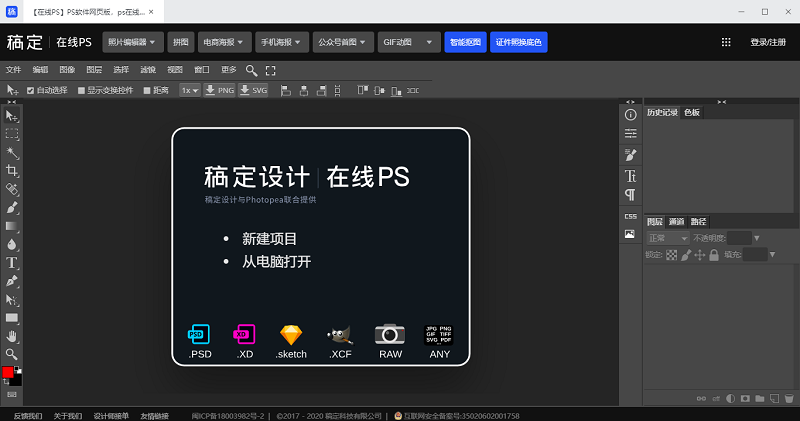This screenshot has width=800, height=421.
Task: Toggle lock position cross-arrows icon
Action: click(700, 255)
